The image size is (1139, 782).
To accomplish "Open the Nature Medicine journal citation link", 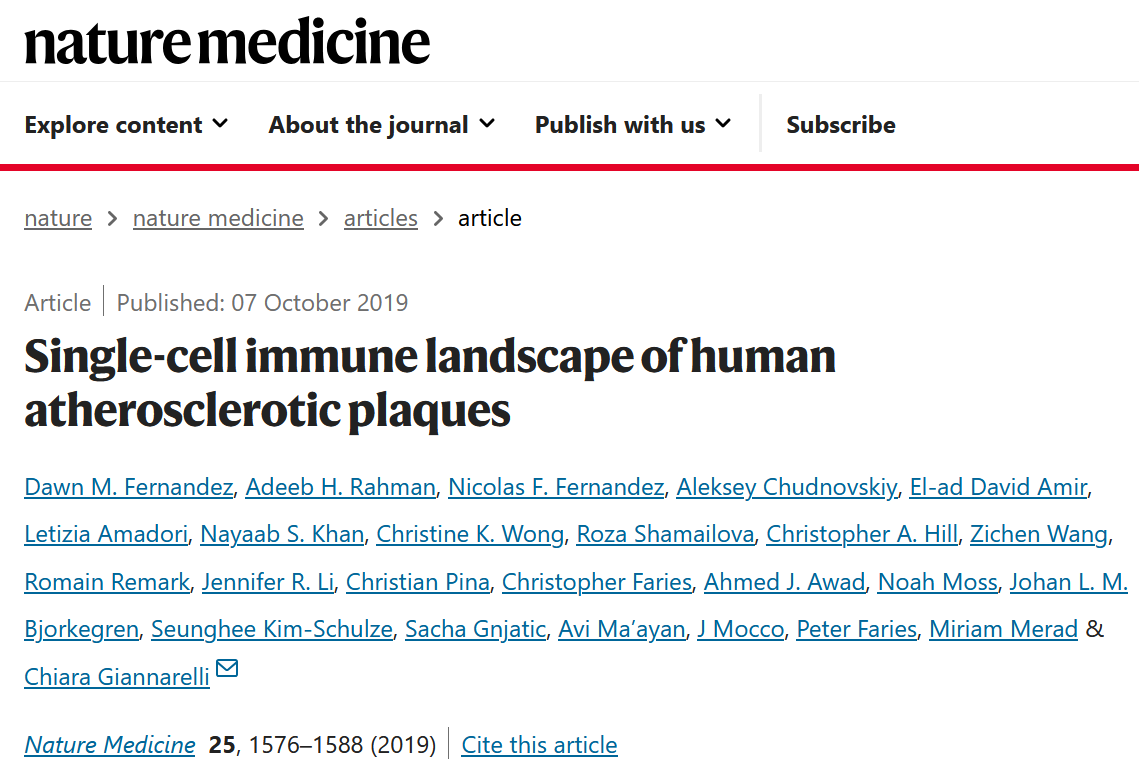I will 110,745.
